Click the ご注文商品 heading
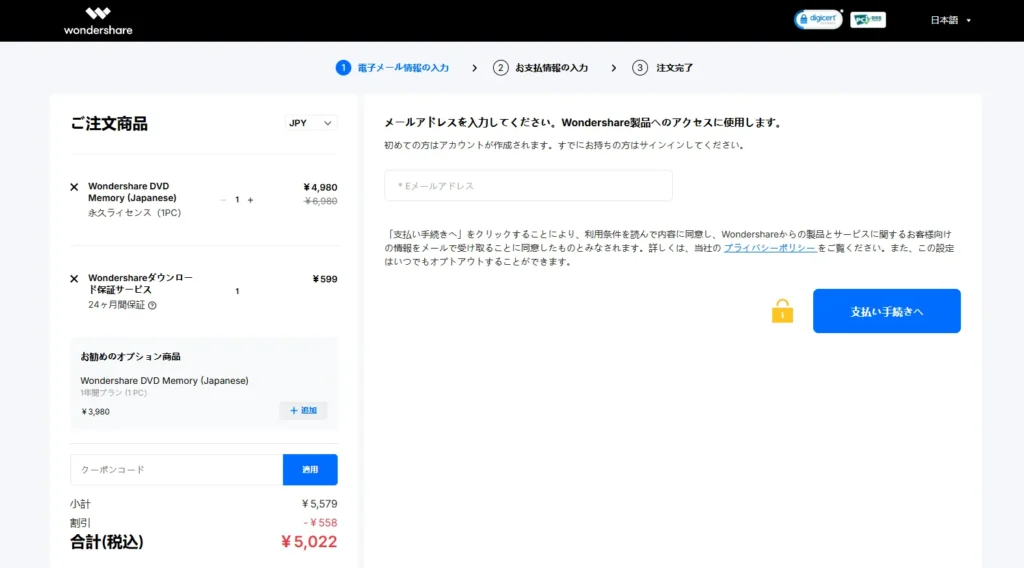 pyautogui.click(x=109, y=123)
